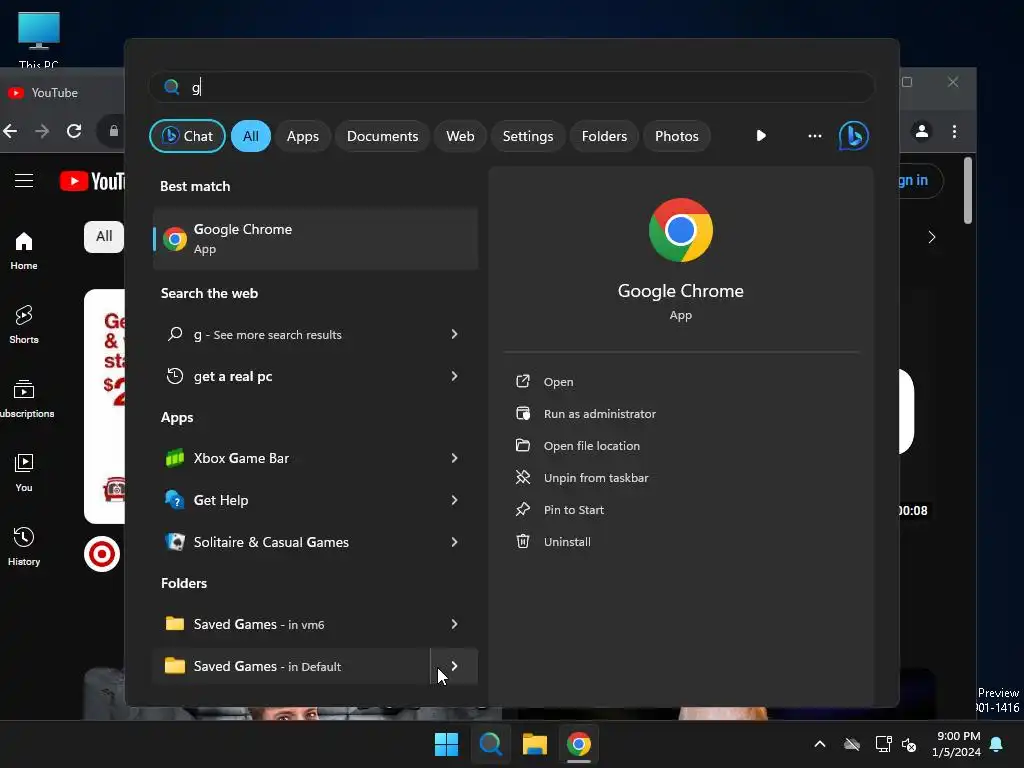Open Chrome's three-dot menu

point(954,131)
